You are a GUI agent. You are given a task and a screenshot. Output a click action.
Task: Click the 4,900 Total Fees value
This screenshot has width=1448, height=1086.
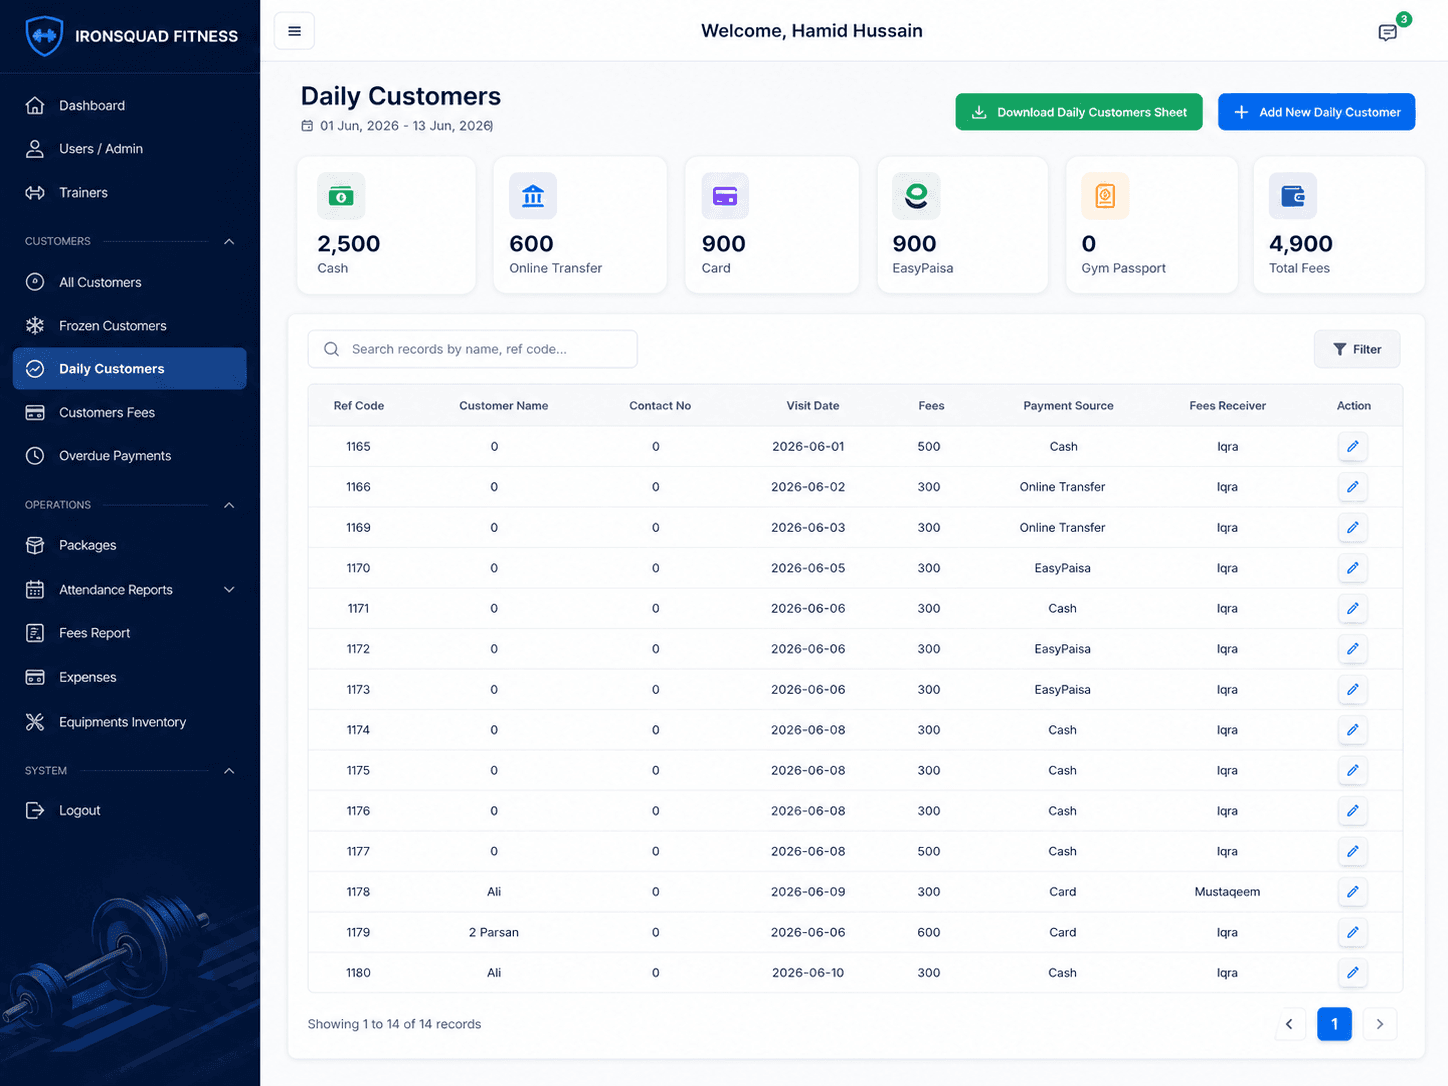coord(1300,244)
